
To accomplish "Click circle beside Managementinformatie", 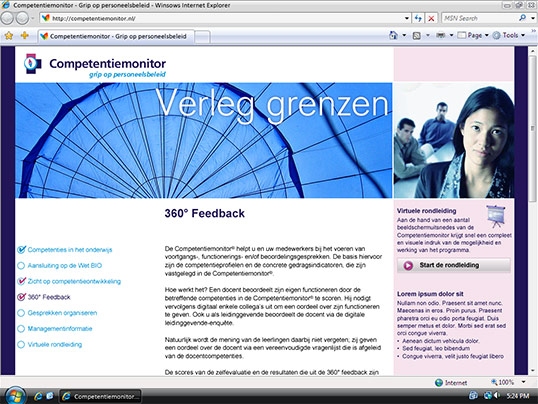I will coord(21,329).
